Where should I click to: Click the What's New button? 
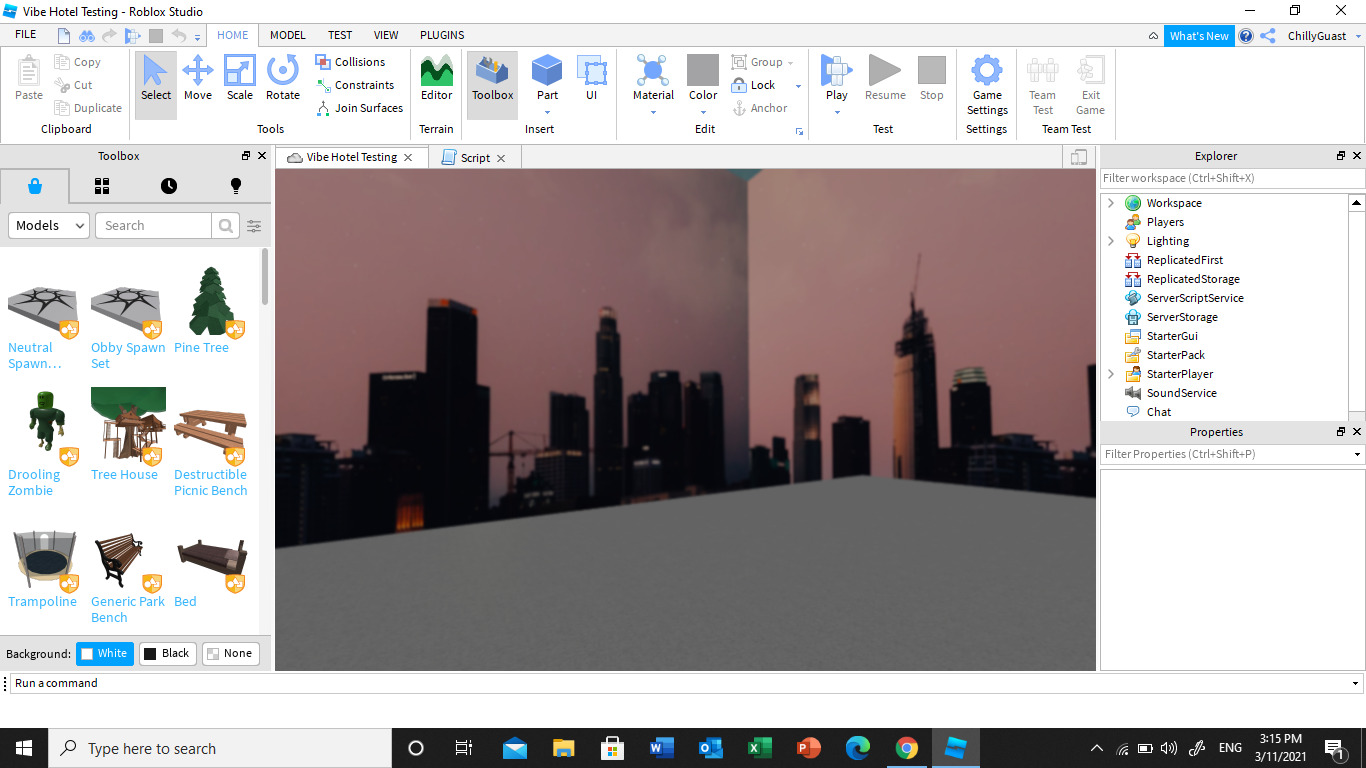1199,35
